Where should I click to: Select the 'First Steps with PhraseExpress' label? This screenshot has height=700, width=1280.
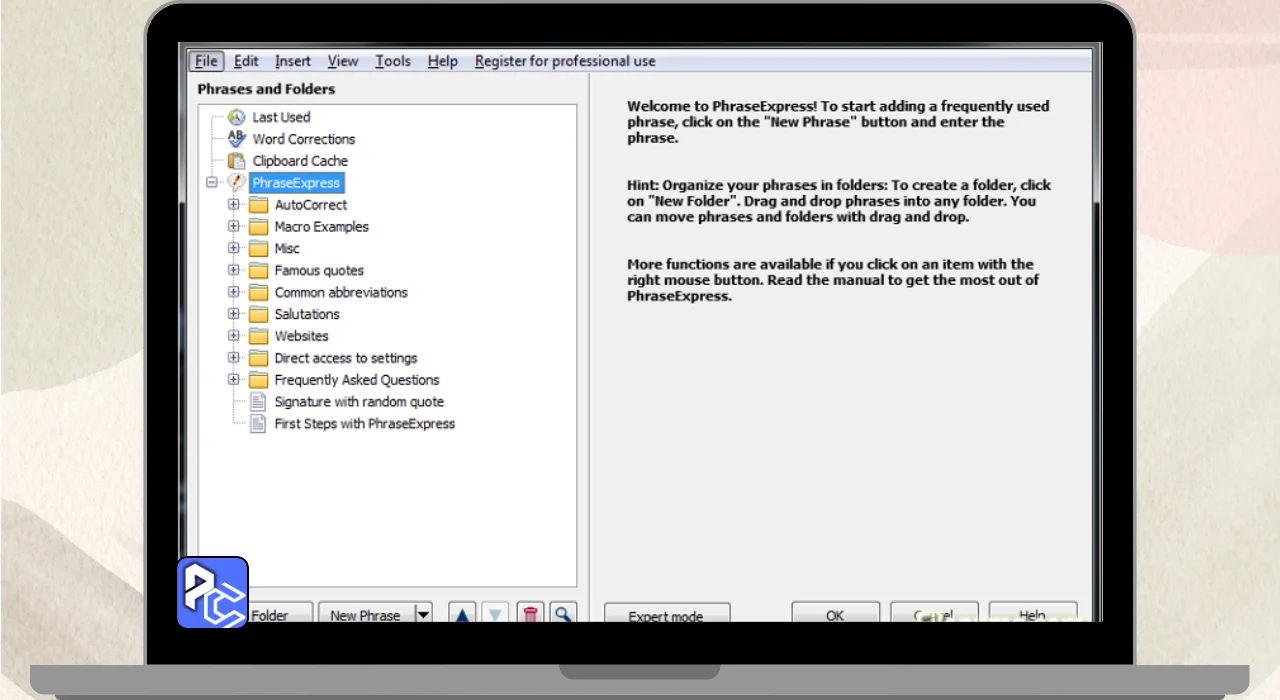(x=365, y=424)
